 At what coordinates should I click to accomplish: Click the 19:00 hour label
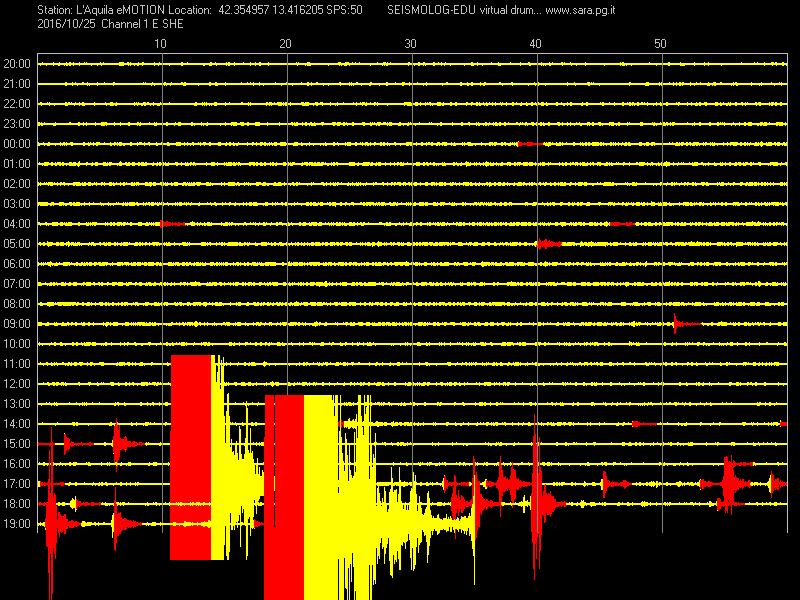coord(17,523)
